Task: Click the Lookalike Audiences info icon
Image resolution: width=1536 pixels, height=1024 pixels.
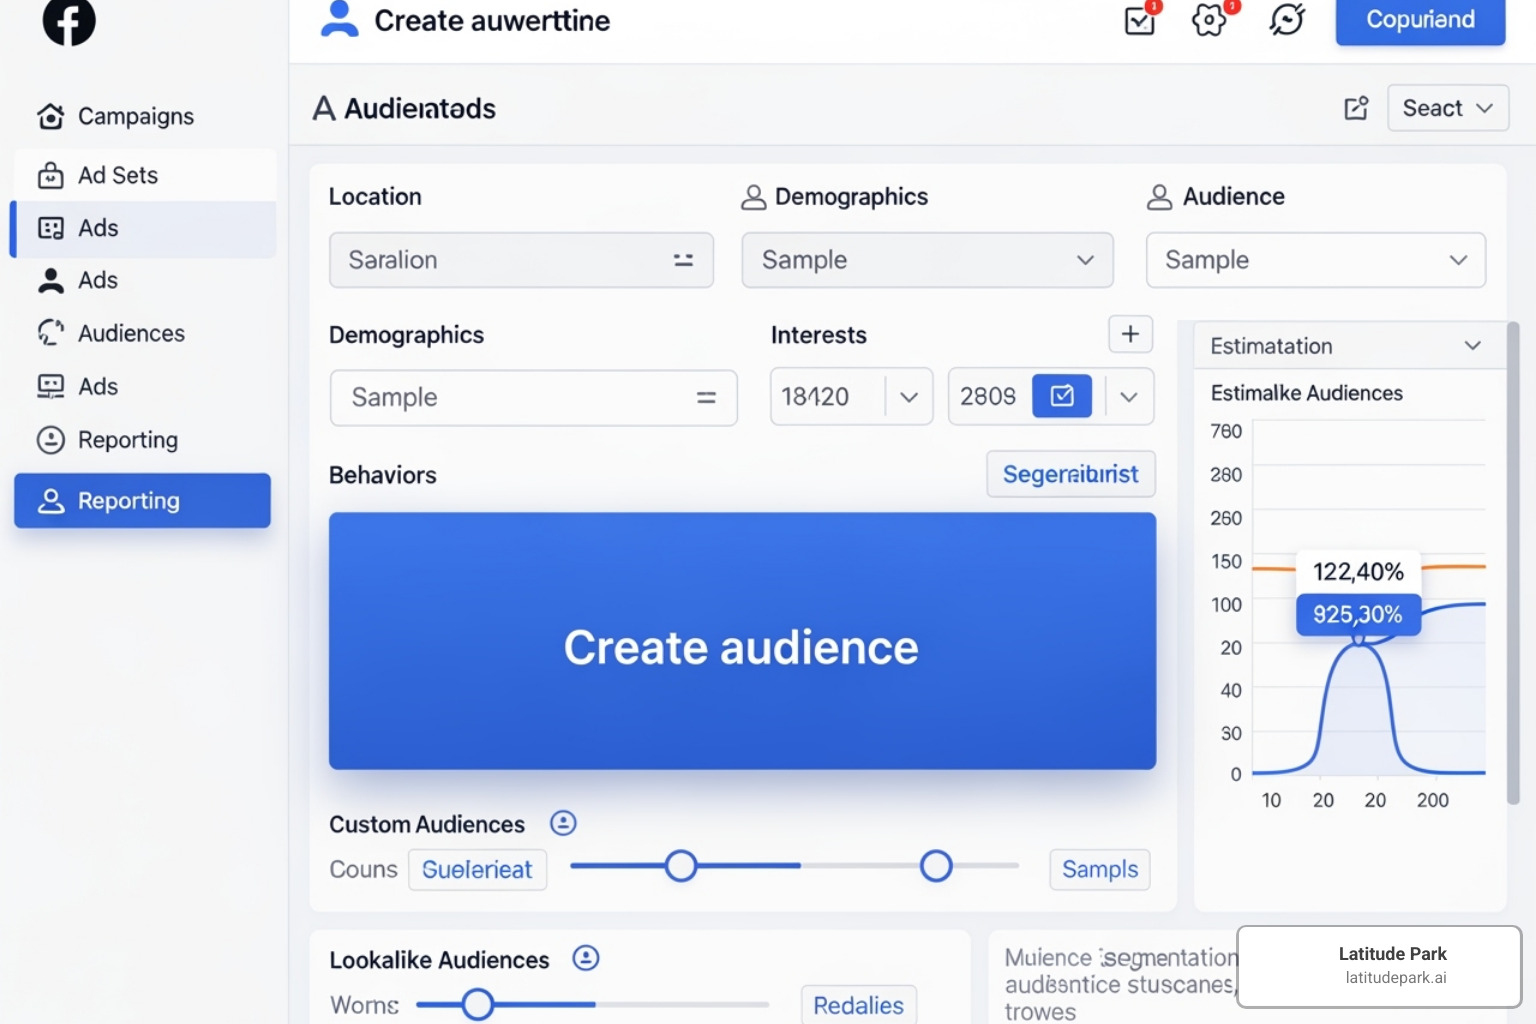Action: point(586,958)
